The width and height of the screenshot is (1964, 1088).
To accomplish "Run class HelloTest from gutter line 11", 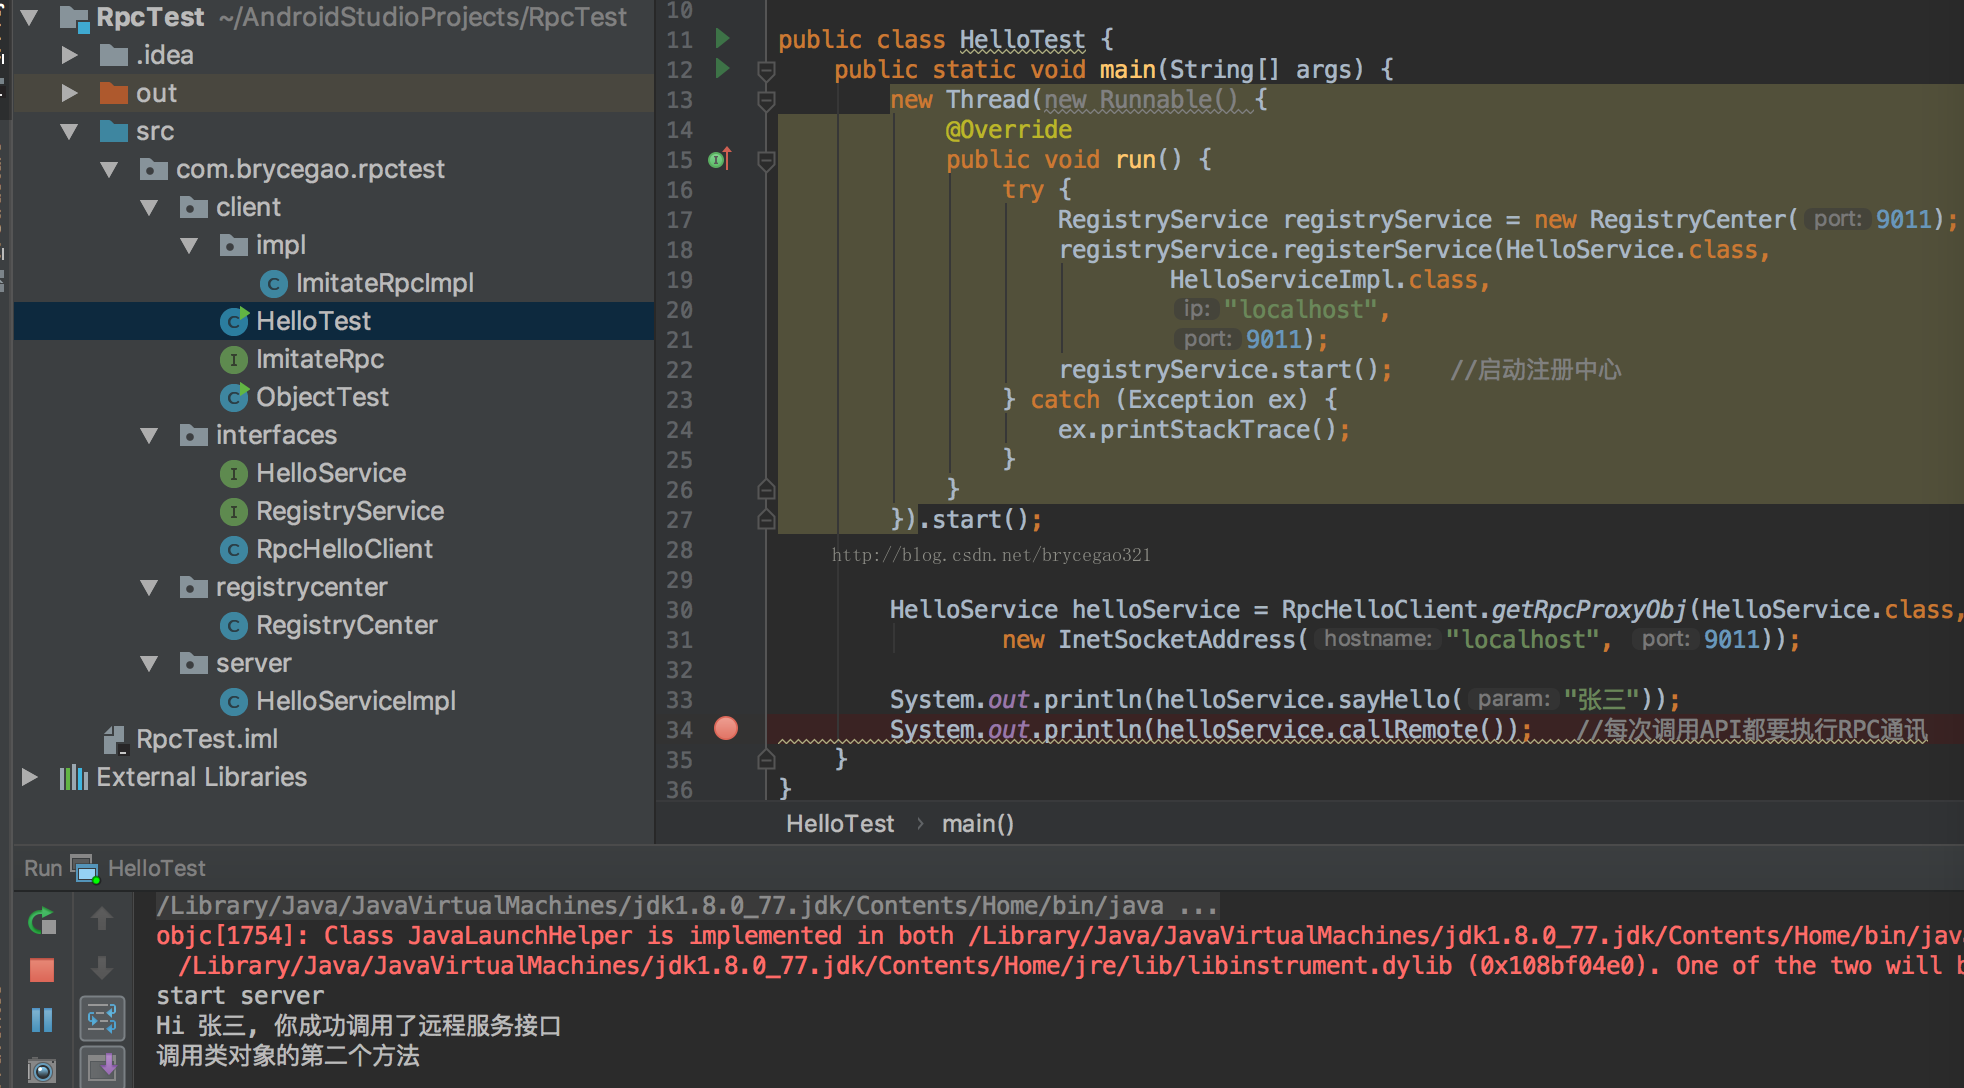I will (722, 39).
